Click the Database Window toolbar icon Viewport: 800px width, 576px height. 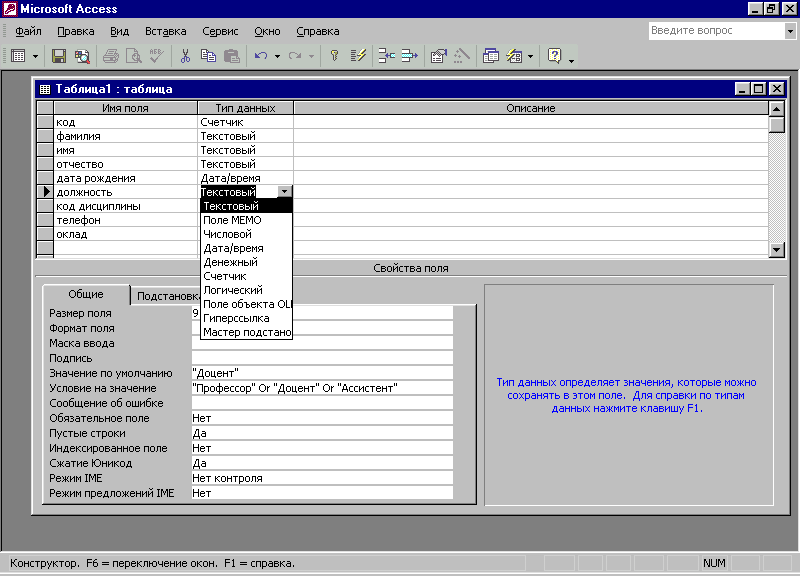490,57
